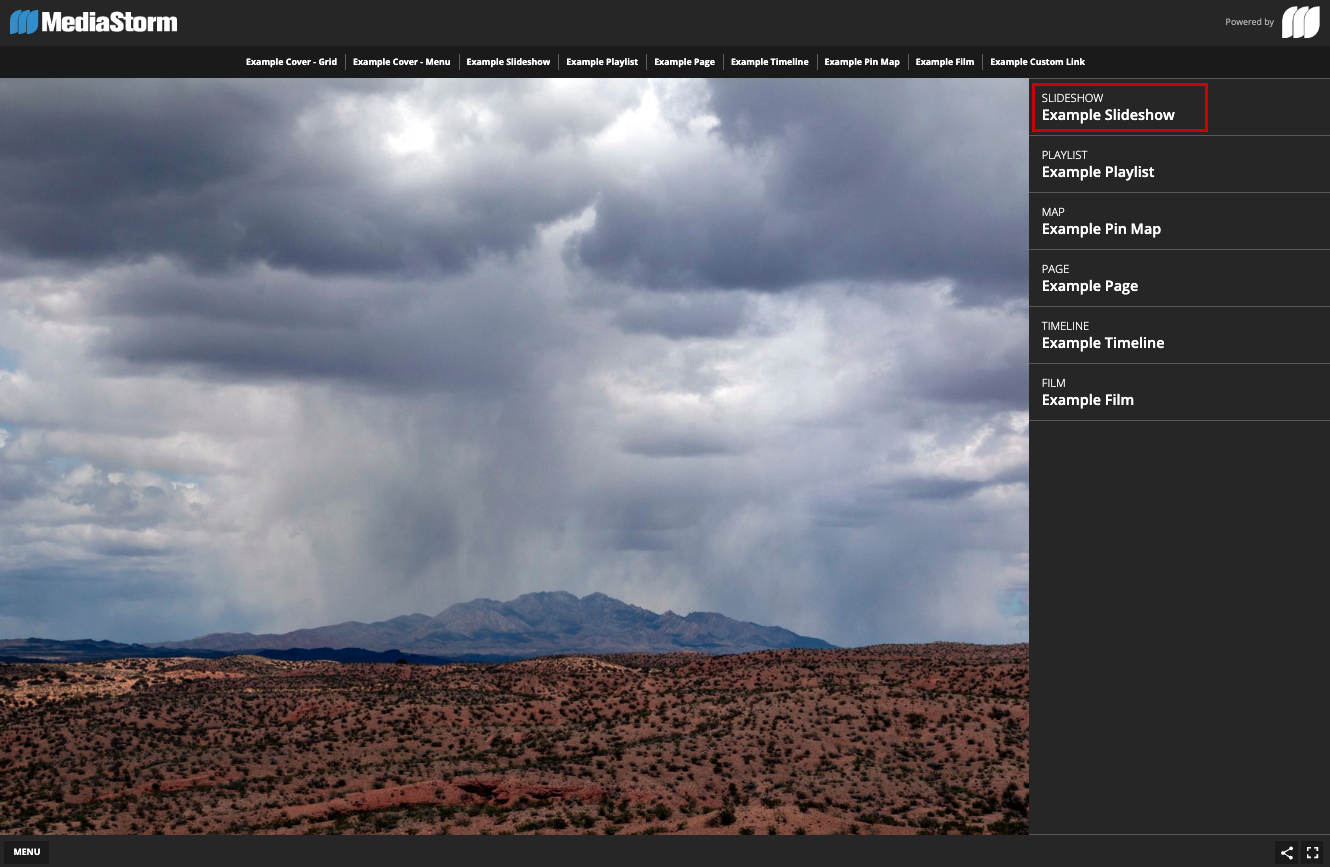1330x867 pixels.
Task: Select Example Playlist in the sidebar list
Action: click(1098, 165)
